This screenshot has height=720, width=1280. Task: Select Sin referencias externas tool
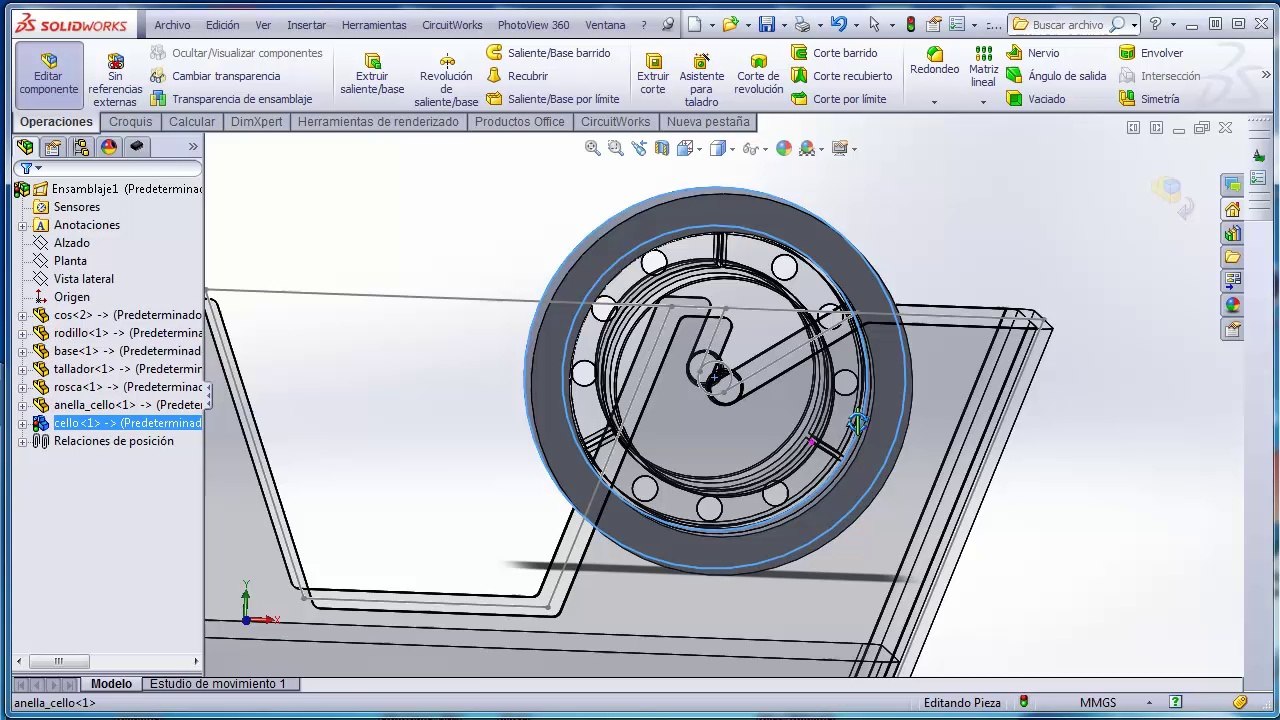(115, 80)
